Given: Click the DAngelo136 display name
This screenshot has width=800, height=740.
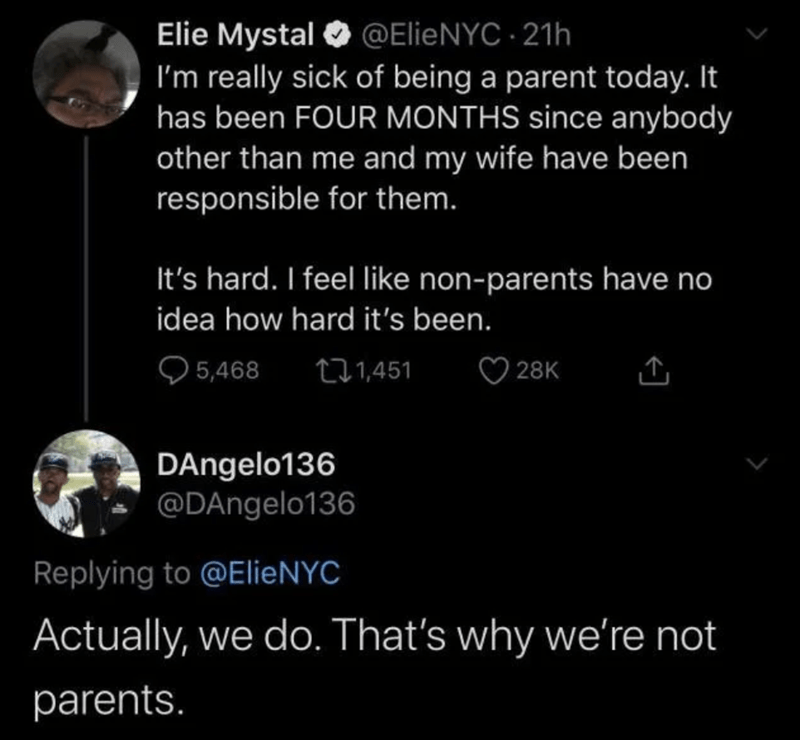Looking at the screenshot, I should point(246,464).
